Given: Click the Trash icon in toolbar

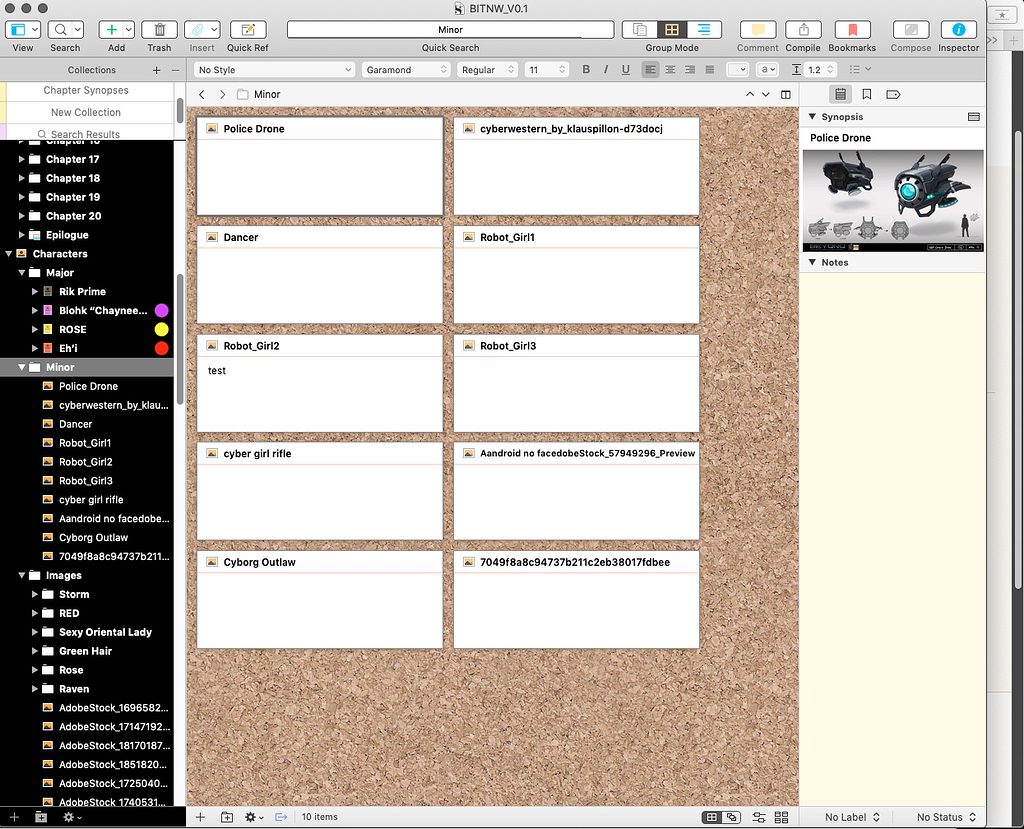Looking at the screenshot, I should coord(159,30).
